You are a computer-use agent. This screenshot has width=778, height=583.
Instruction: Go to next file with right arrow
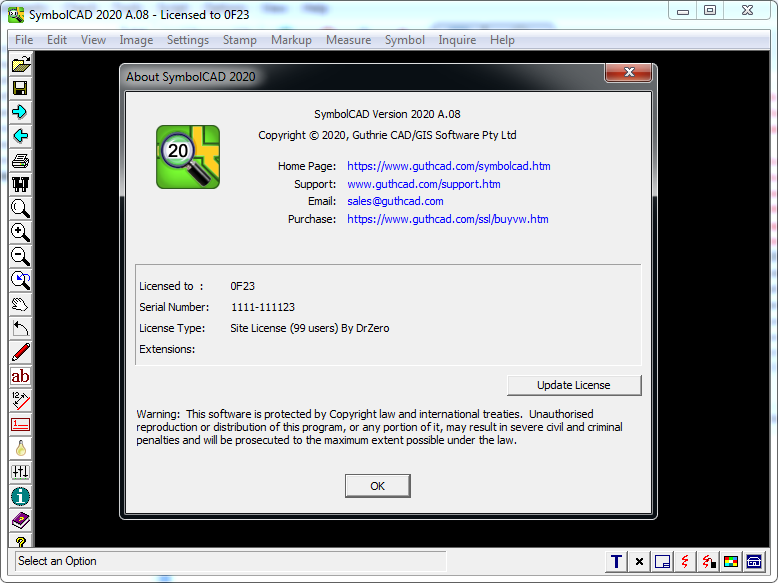21,112
